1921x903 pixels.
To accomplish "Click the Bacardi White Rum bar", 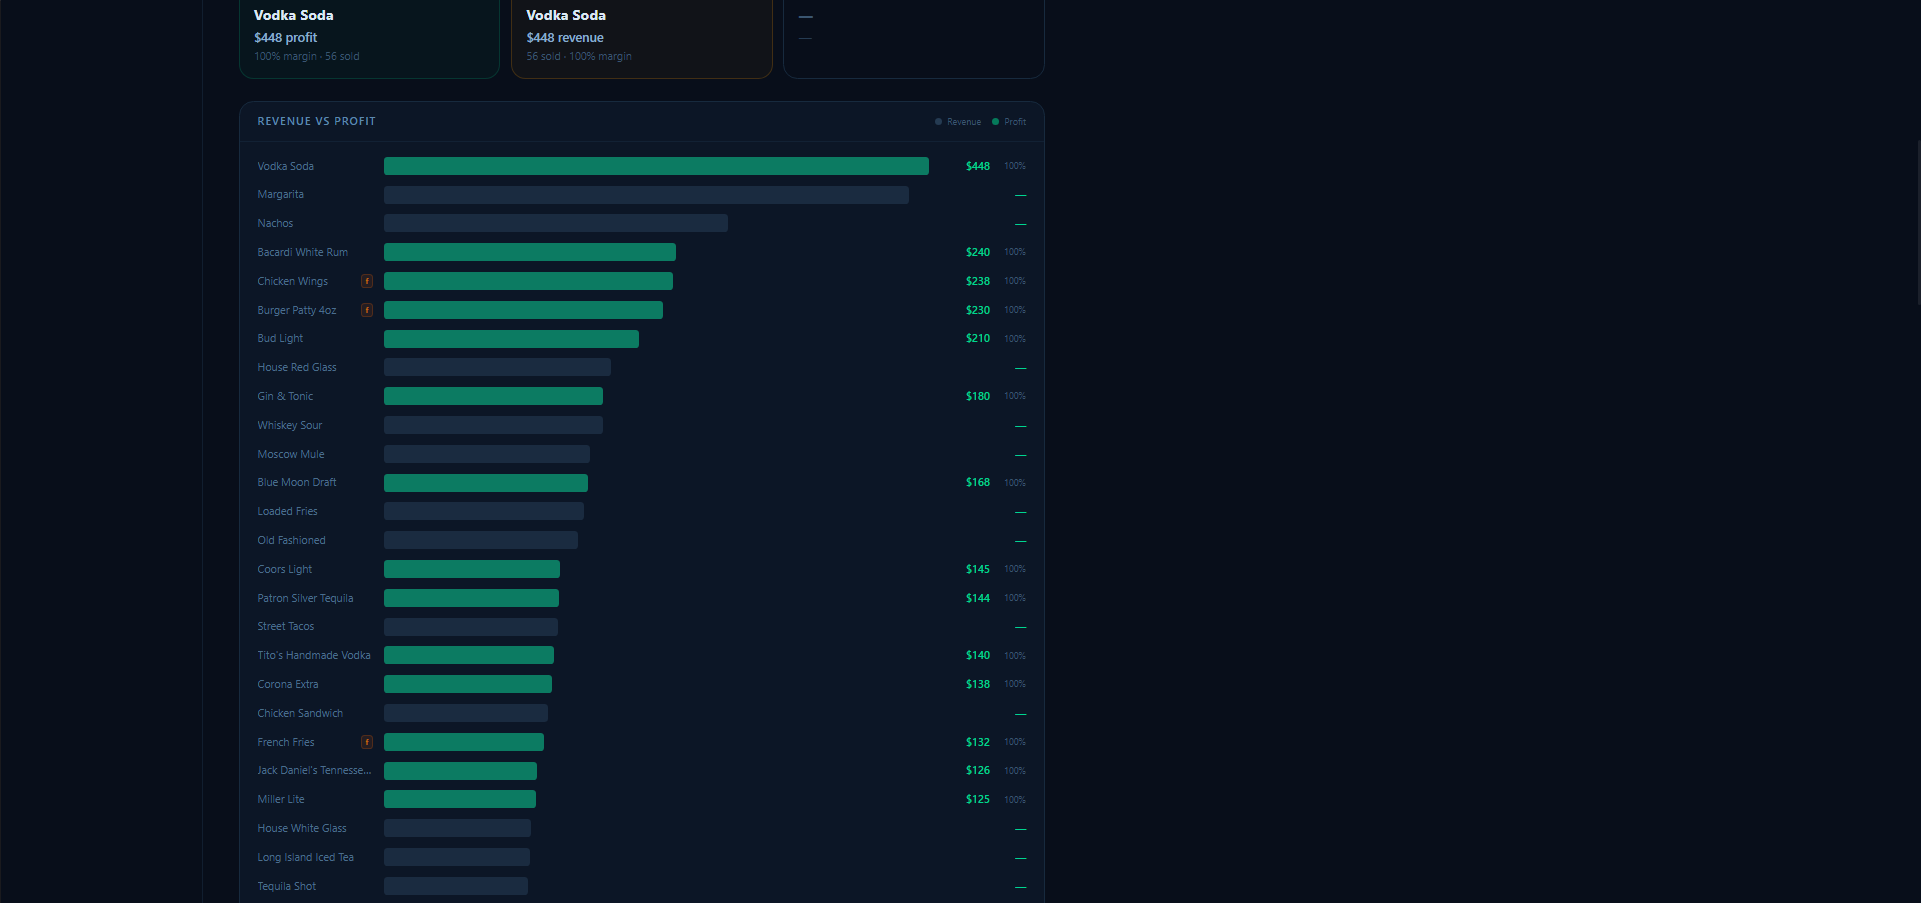I will [529, 252].
